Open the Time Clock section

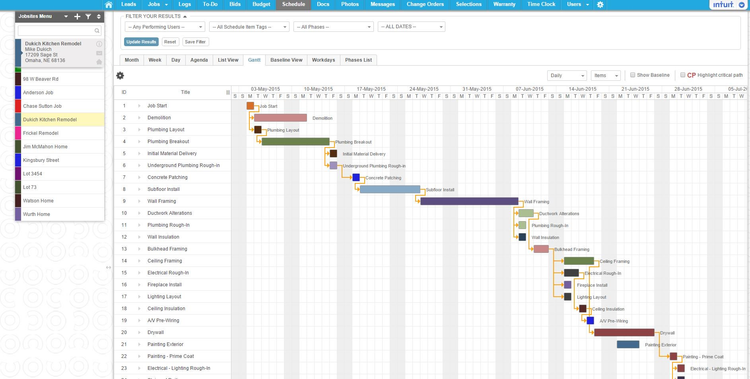541,5
